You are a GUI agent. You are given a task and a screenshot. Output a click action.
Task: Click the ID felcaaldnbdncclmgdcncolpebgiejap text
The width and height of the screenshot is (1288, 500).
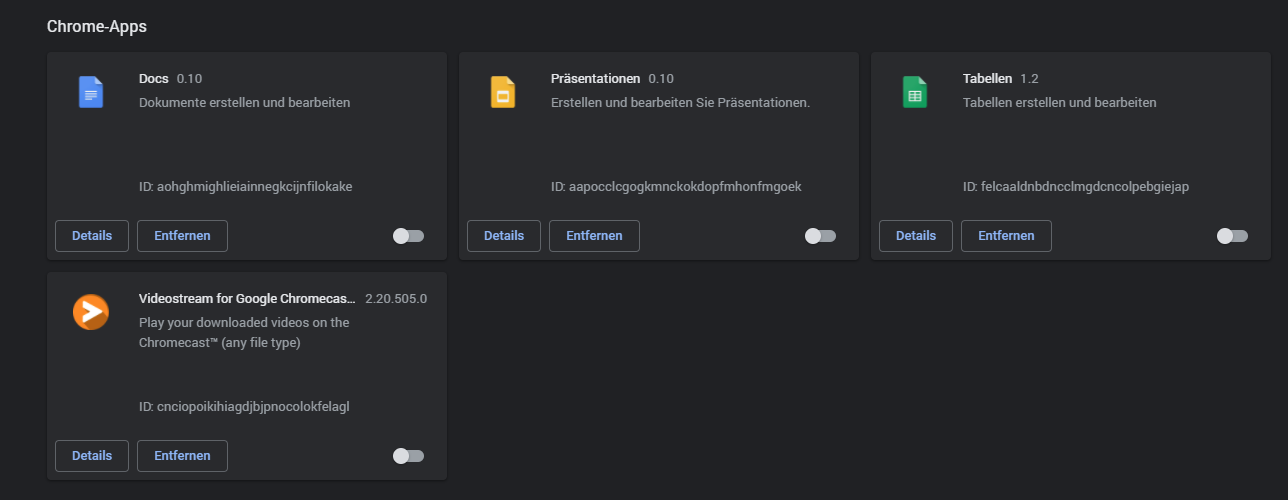[1076, 186]
